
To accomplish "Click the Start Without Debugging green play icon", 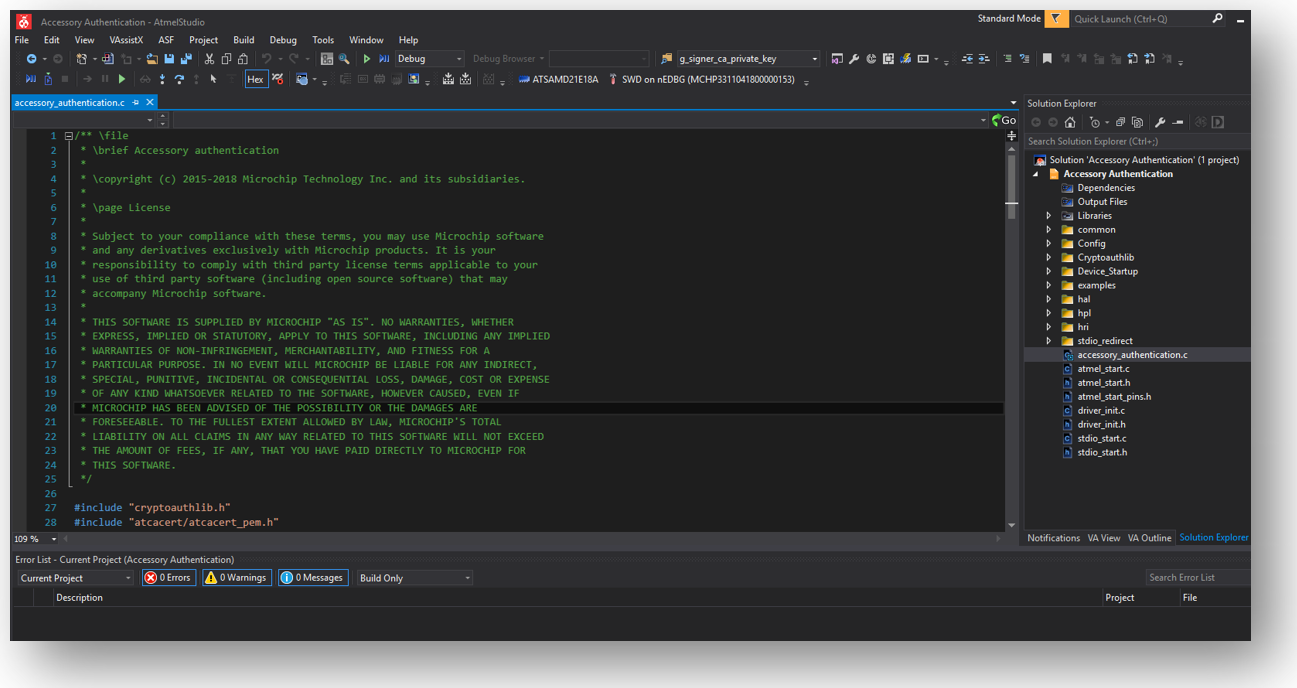I will (x=367, y=59).
